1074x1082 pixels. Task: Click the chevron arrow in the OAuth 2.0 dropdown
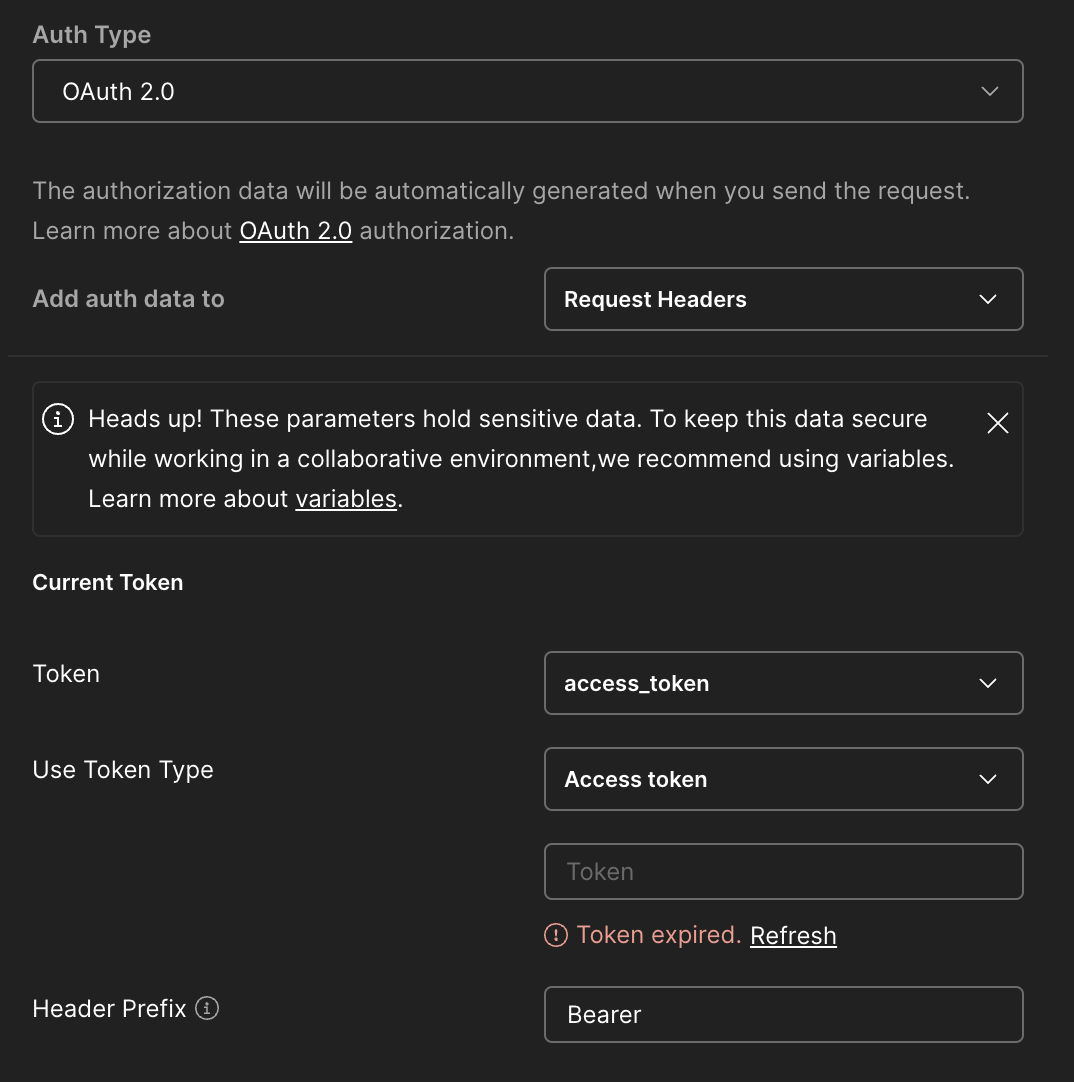click(x=989, y=91)
